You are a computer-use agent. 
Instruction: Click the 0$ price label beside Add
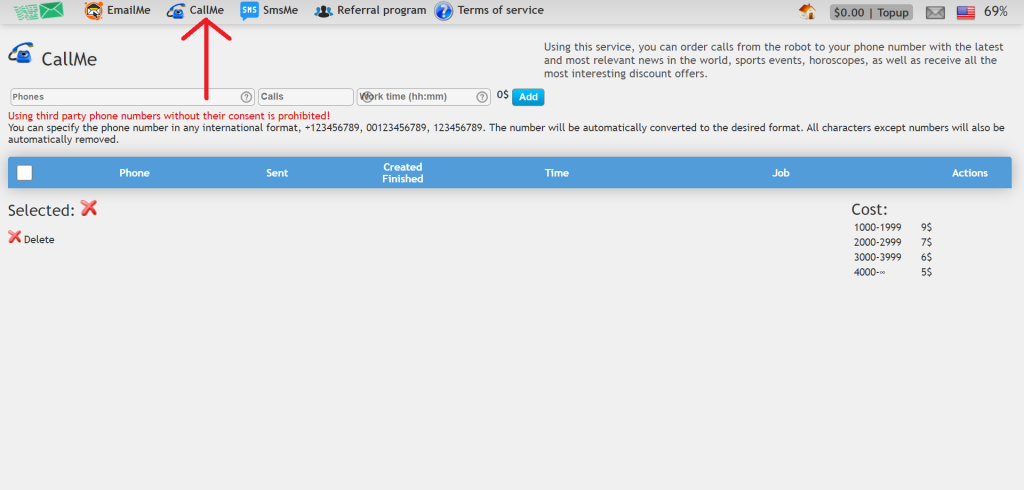(502, 95)
